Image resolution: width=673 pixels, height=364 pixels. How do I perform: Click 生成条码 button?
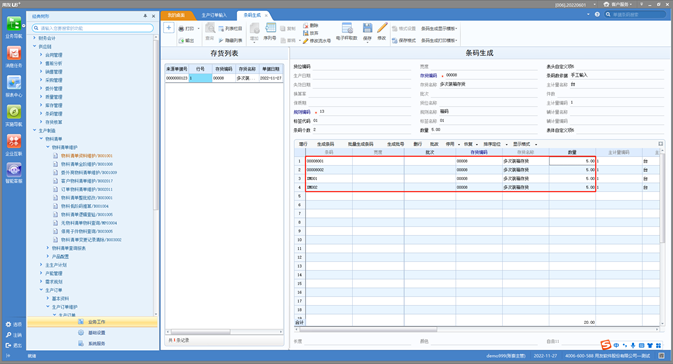[325, 144]
